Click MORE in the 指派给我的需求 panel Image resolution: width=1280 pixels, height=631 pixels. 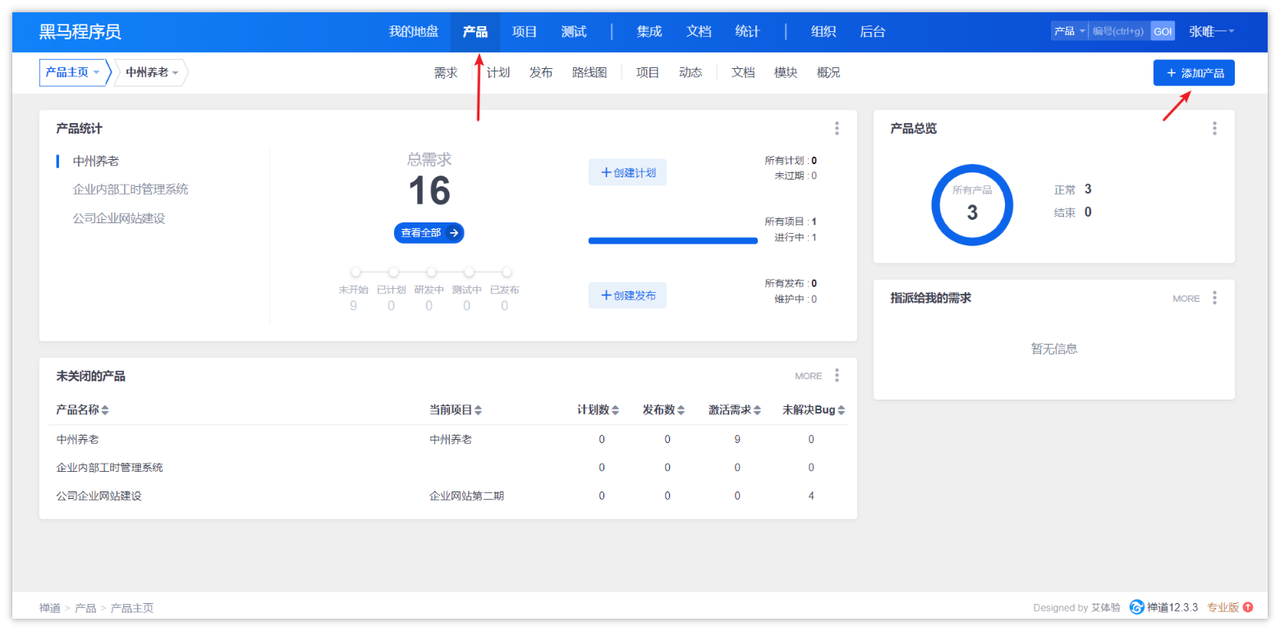[1186, 299]
